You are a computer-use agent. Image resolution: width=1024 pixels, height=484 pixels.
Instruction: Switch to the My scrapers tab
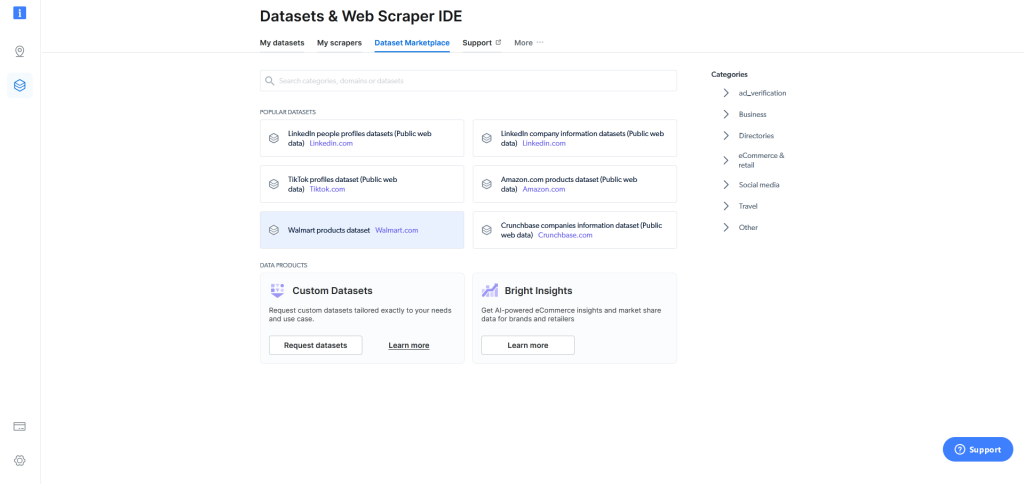(339, 43)
